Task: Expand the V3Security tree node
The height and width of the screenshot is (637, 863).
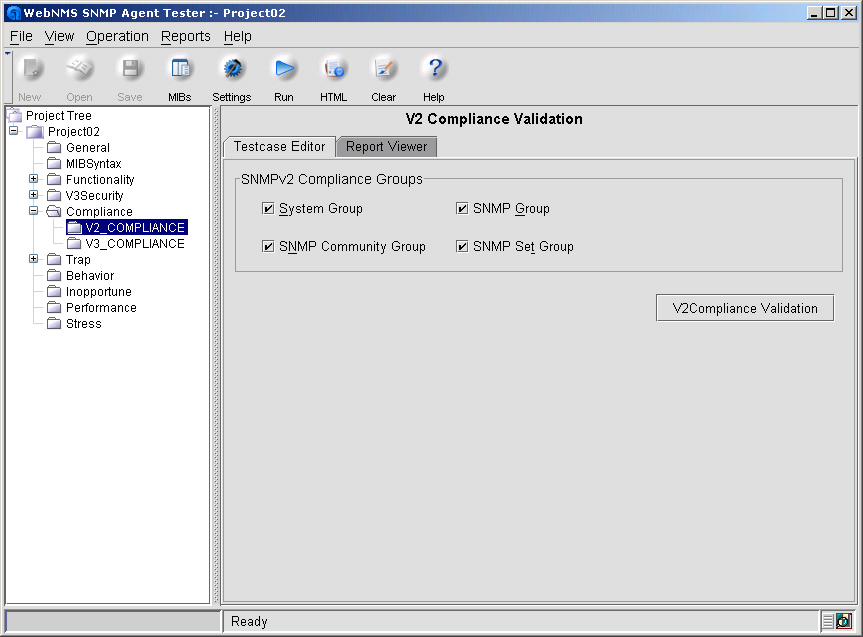Action: click(x=34, y=195)
